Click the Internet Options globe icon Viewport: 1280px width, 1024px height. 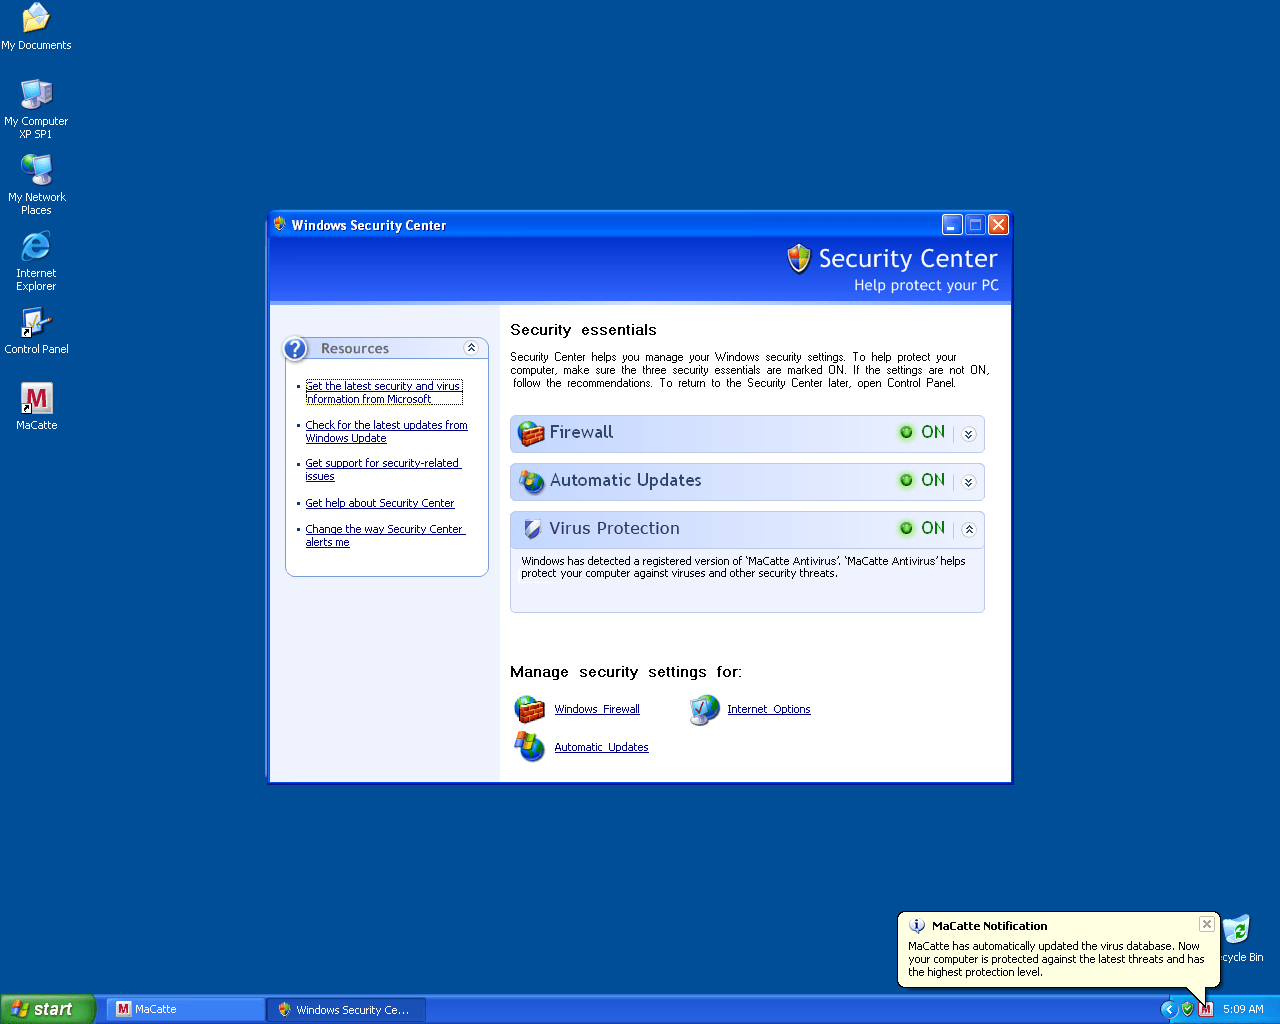[704, 709]
